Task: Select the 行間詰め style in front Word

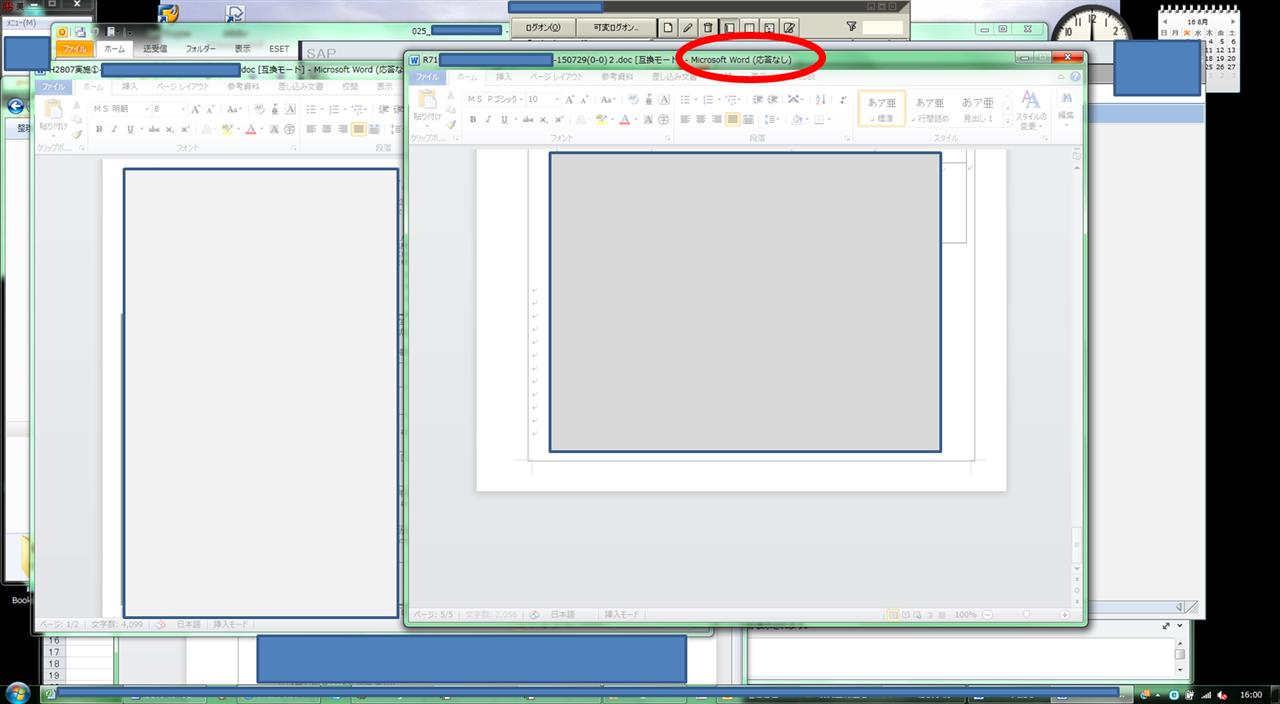Action: point(931,108)
